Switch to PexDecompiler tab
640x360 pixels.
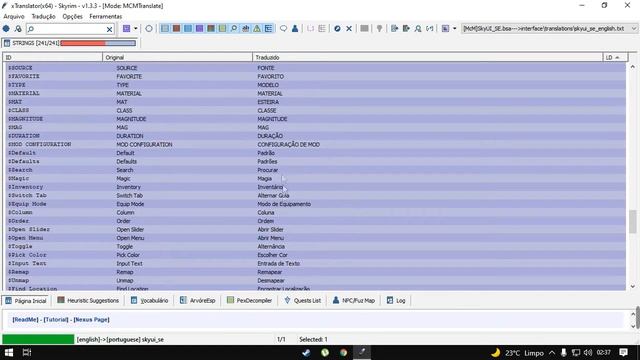[x=249, y=300]
